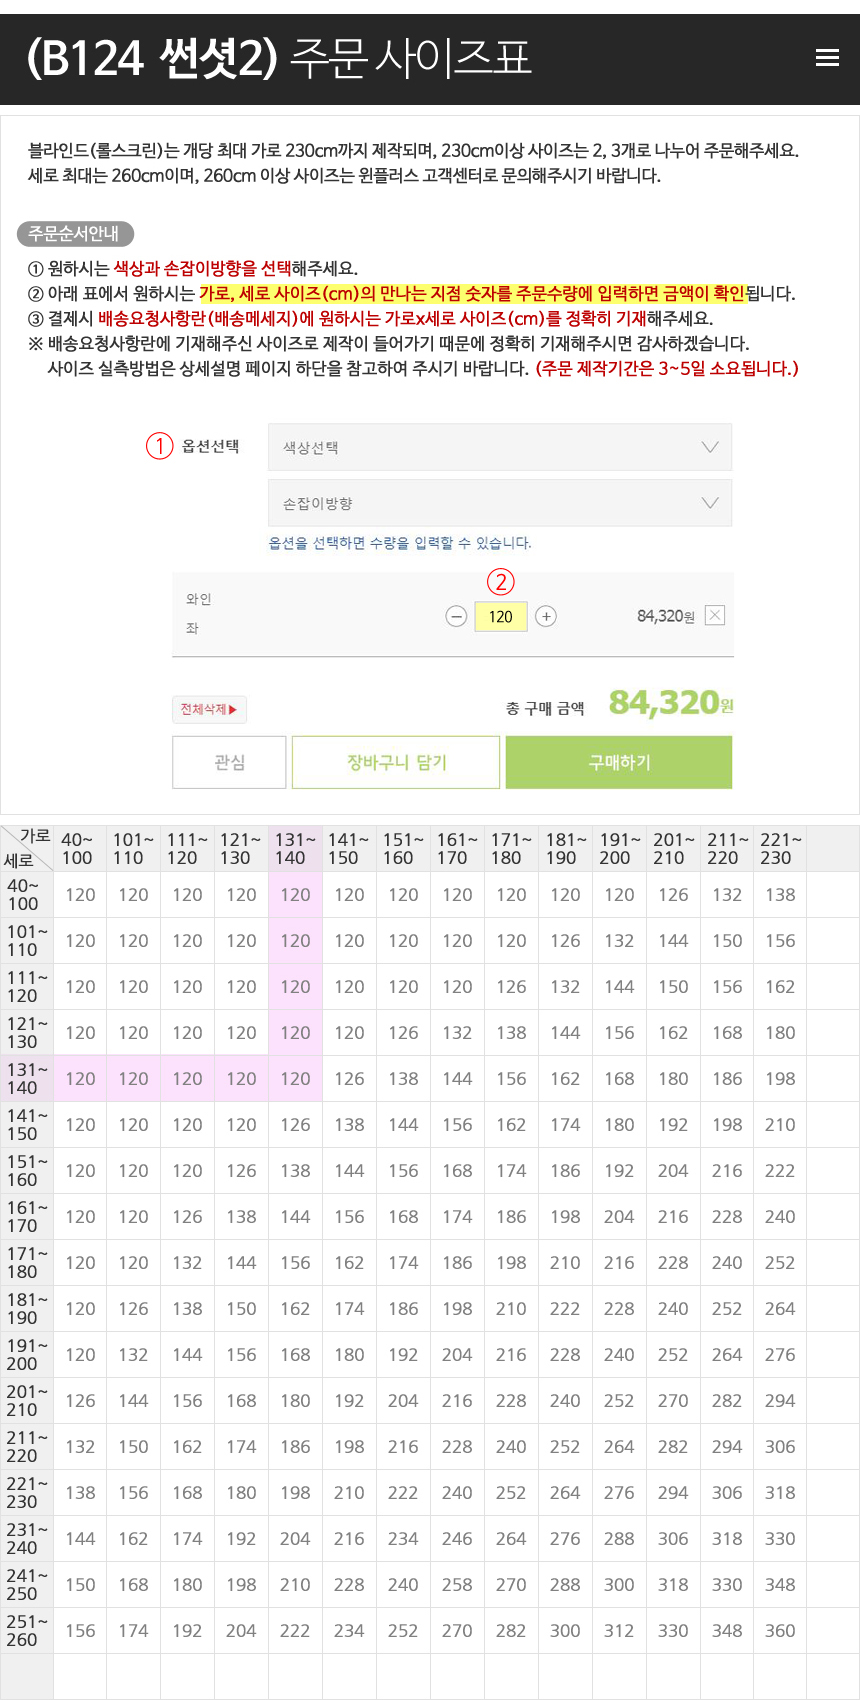Decrease quantity with the minus button
Viewport: 860px width, 1700px height.
[x=456, y=616]
